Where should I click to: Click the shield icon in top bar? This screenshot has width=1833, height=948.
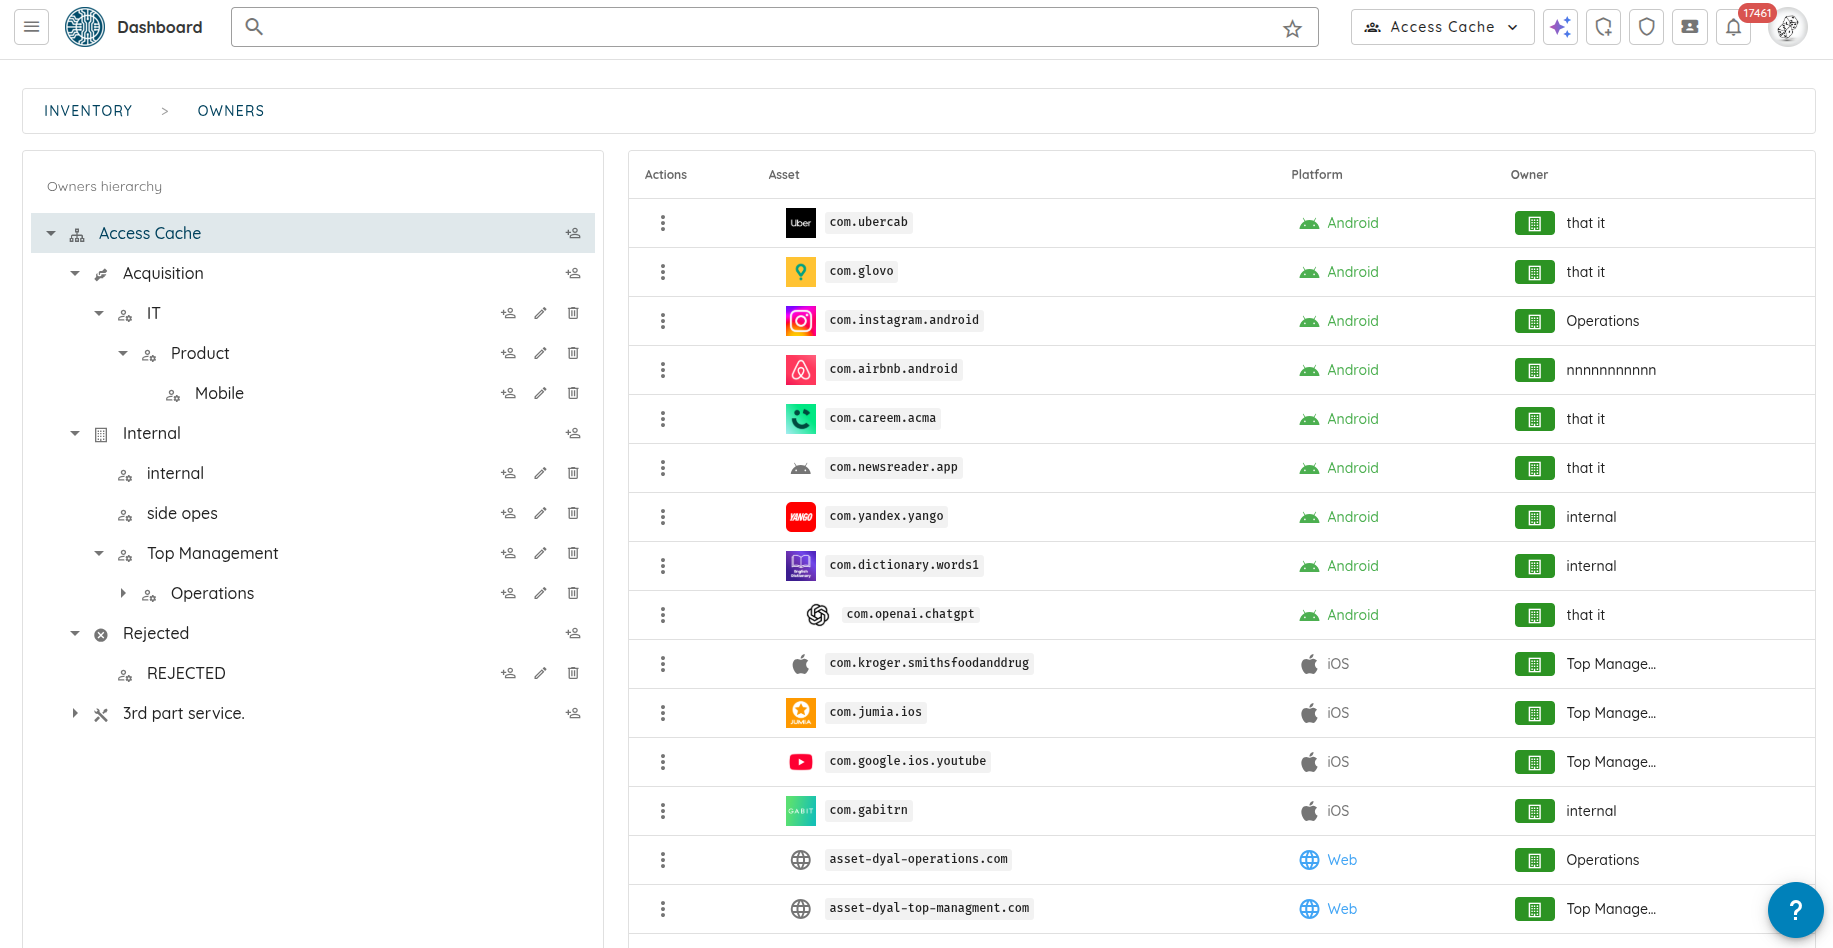coord(1646,27)
